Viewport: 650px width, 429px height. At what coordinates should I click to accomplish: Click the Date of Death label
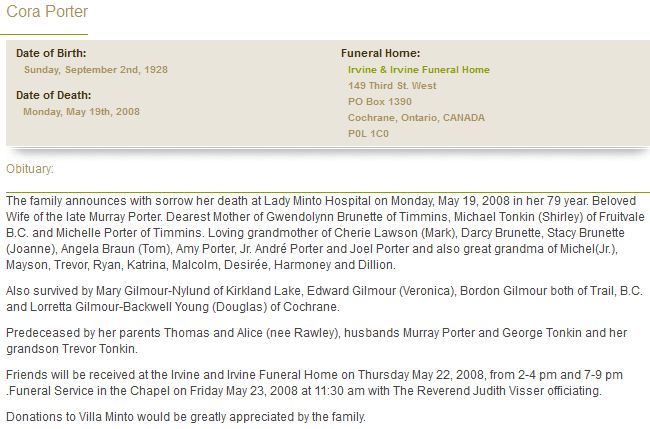54,95
